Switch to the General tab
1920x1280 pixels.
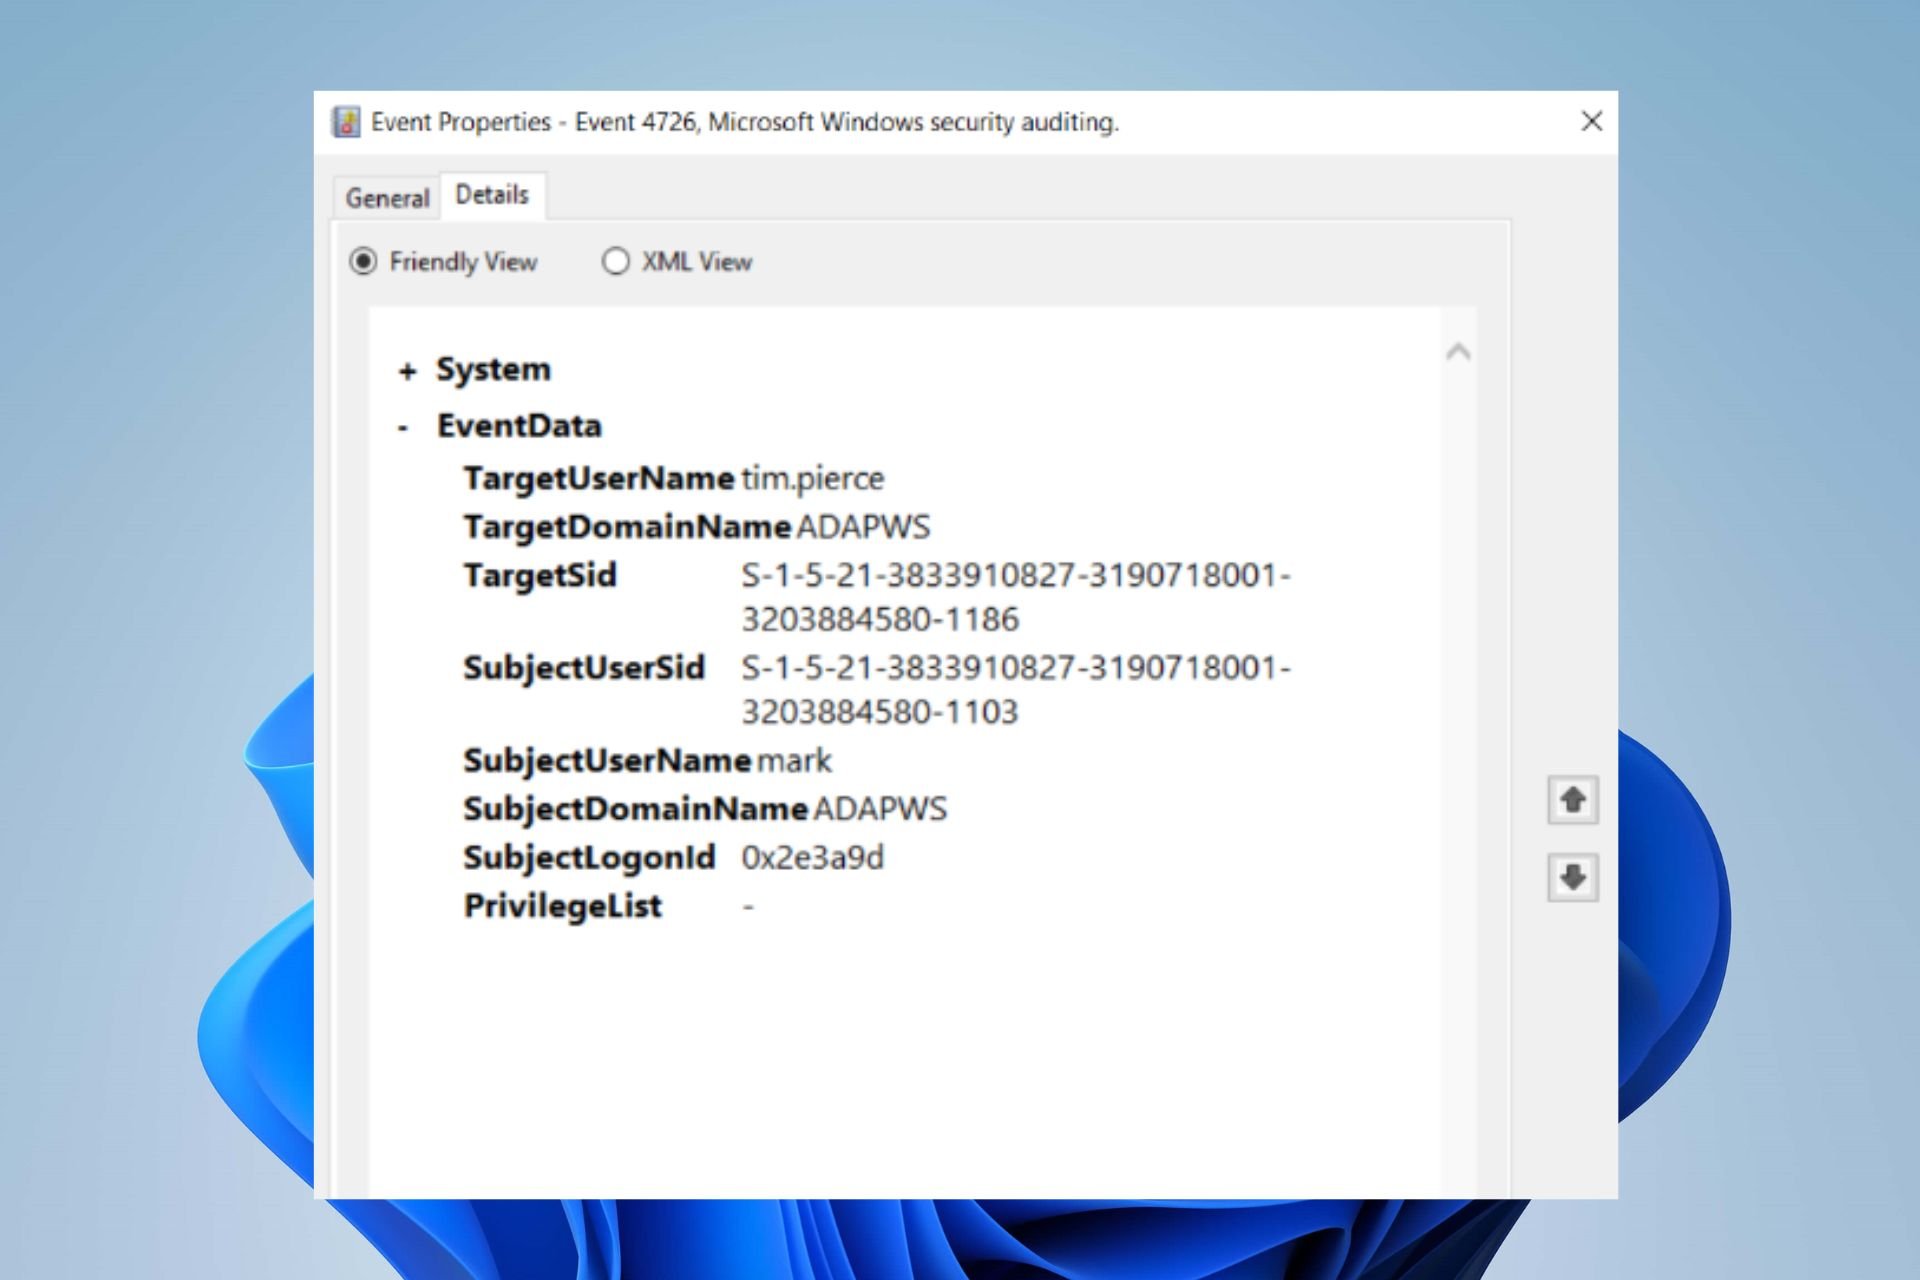(x=387, y=198)
